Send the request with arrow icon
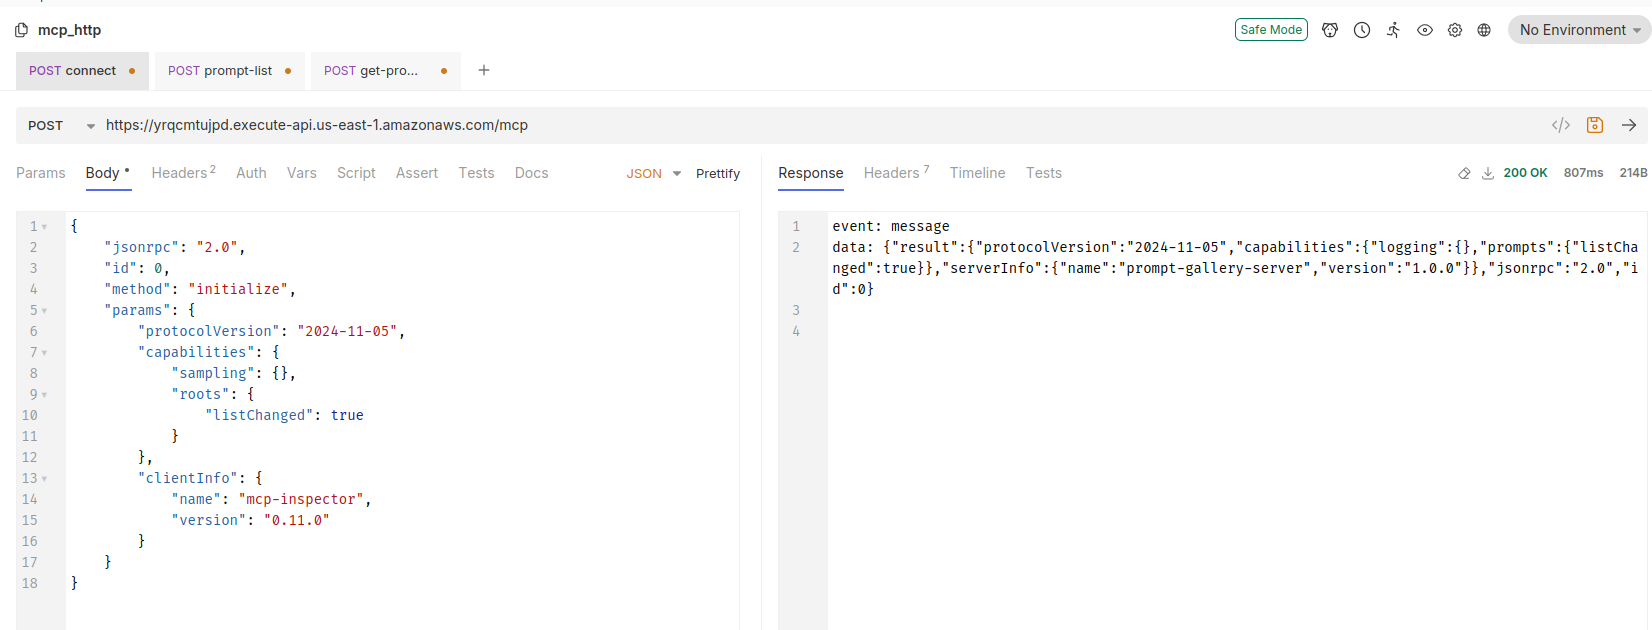The image size is (1652, 630). 1629,125
